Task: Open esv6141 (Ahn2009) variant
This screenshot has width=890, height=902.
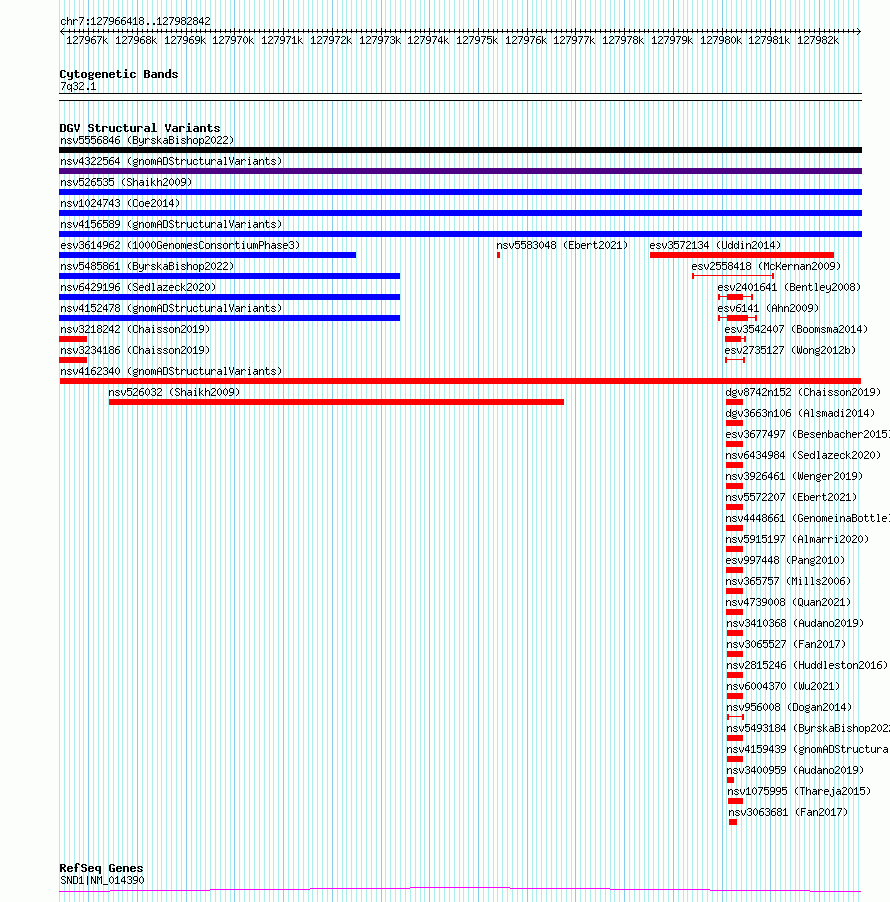Action: tap(768, 308)
